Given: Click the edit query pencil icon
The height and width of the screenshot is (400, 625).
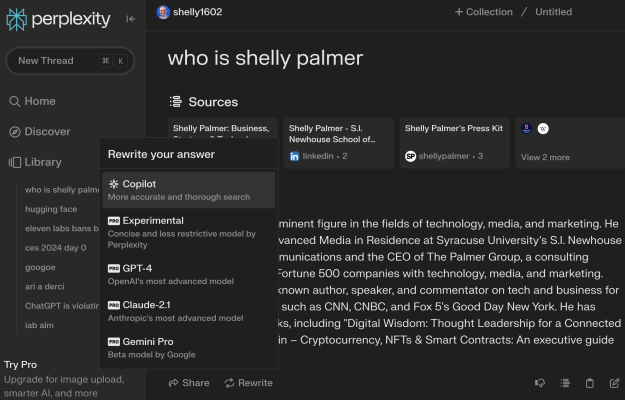Looking at the screenshot, I should [615, 383].
